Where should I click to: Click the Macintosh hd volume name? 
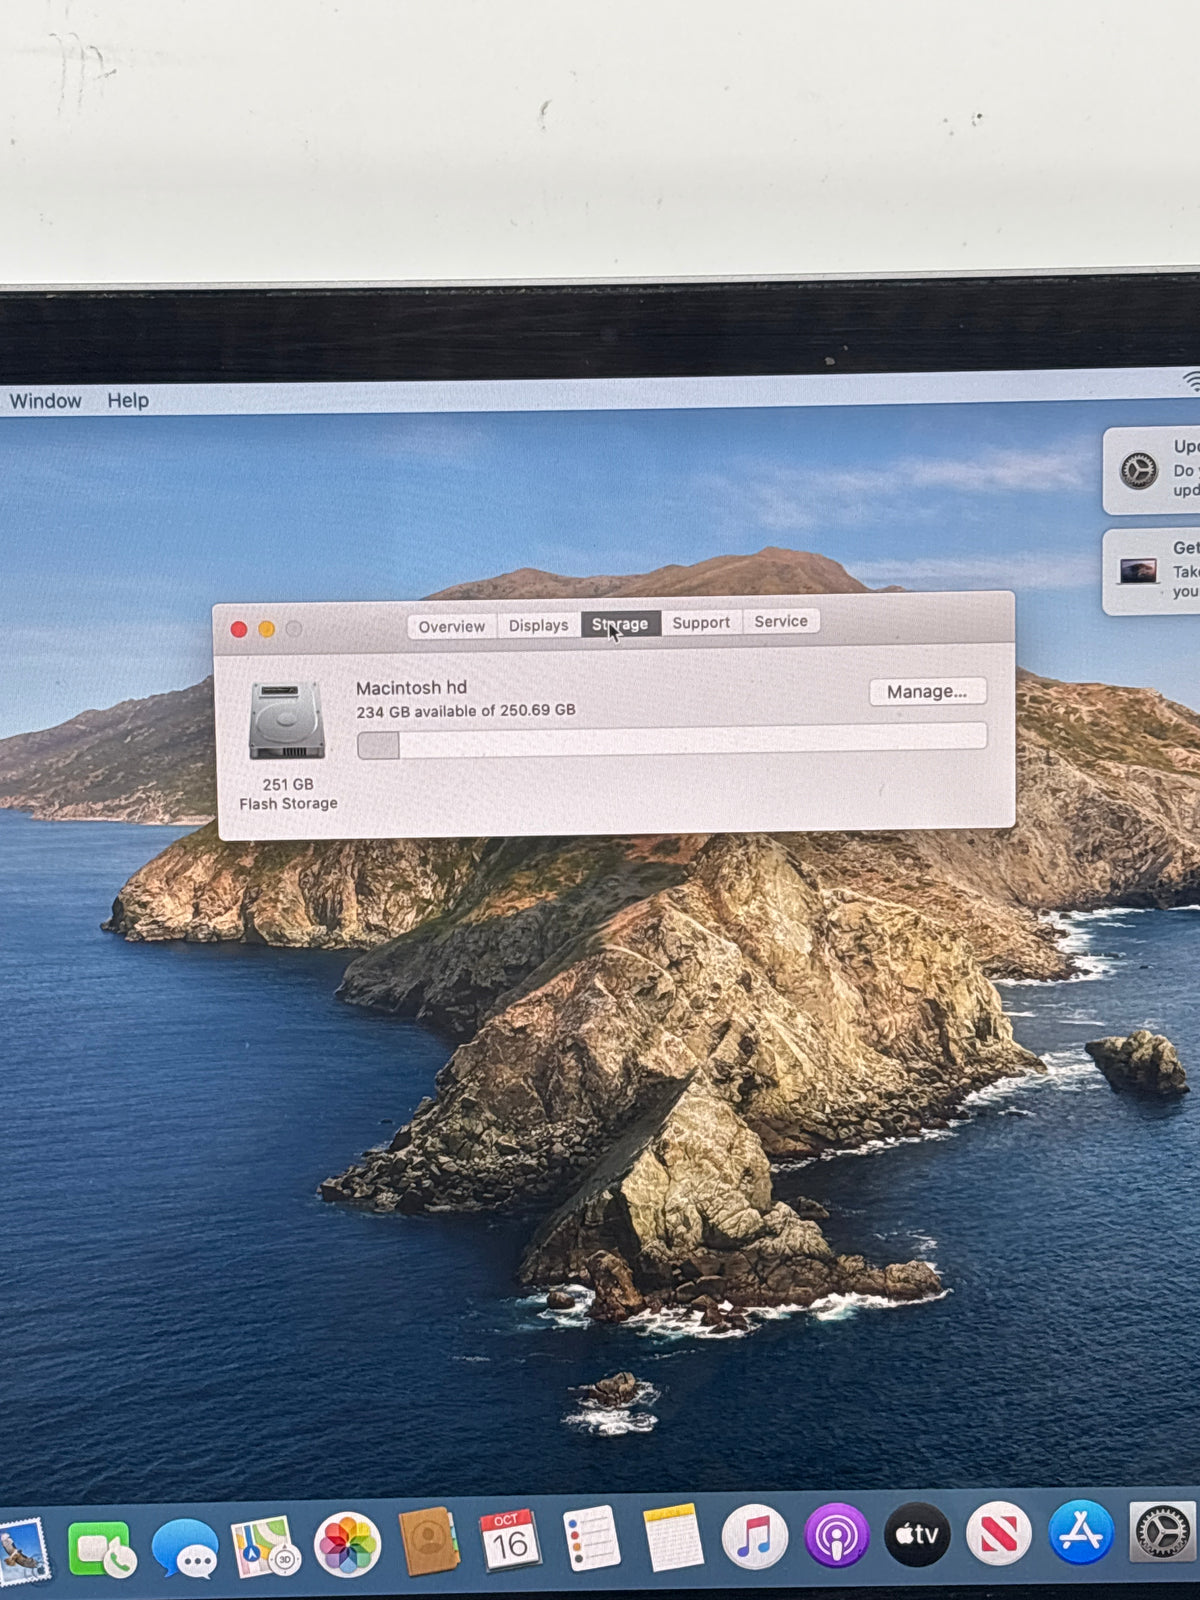[411, 688]
